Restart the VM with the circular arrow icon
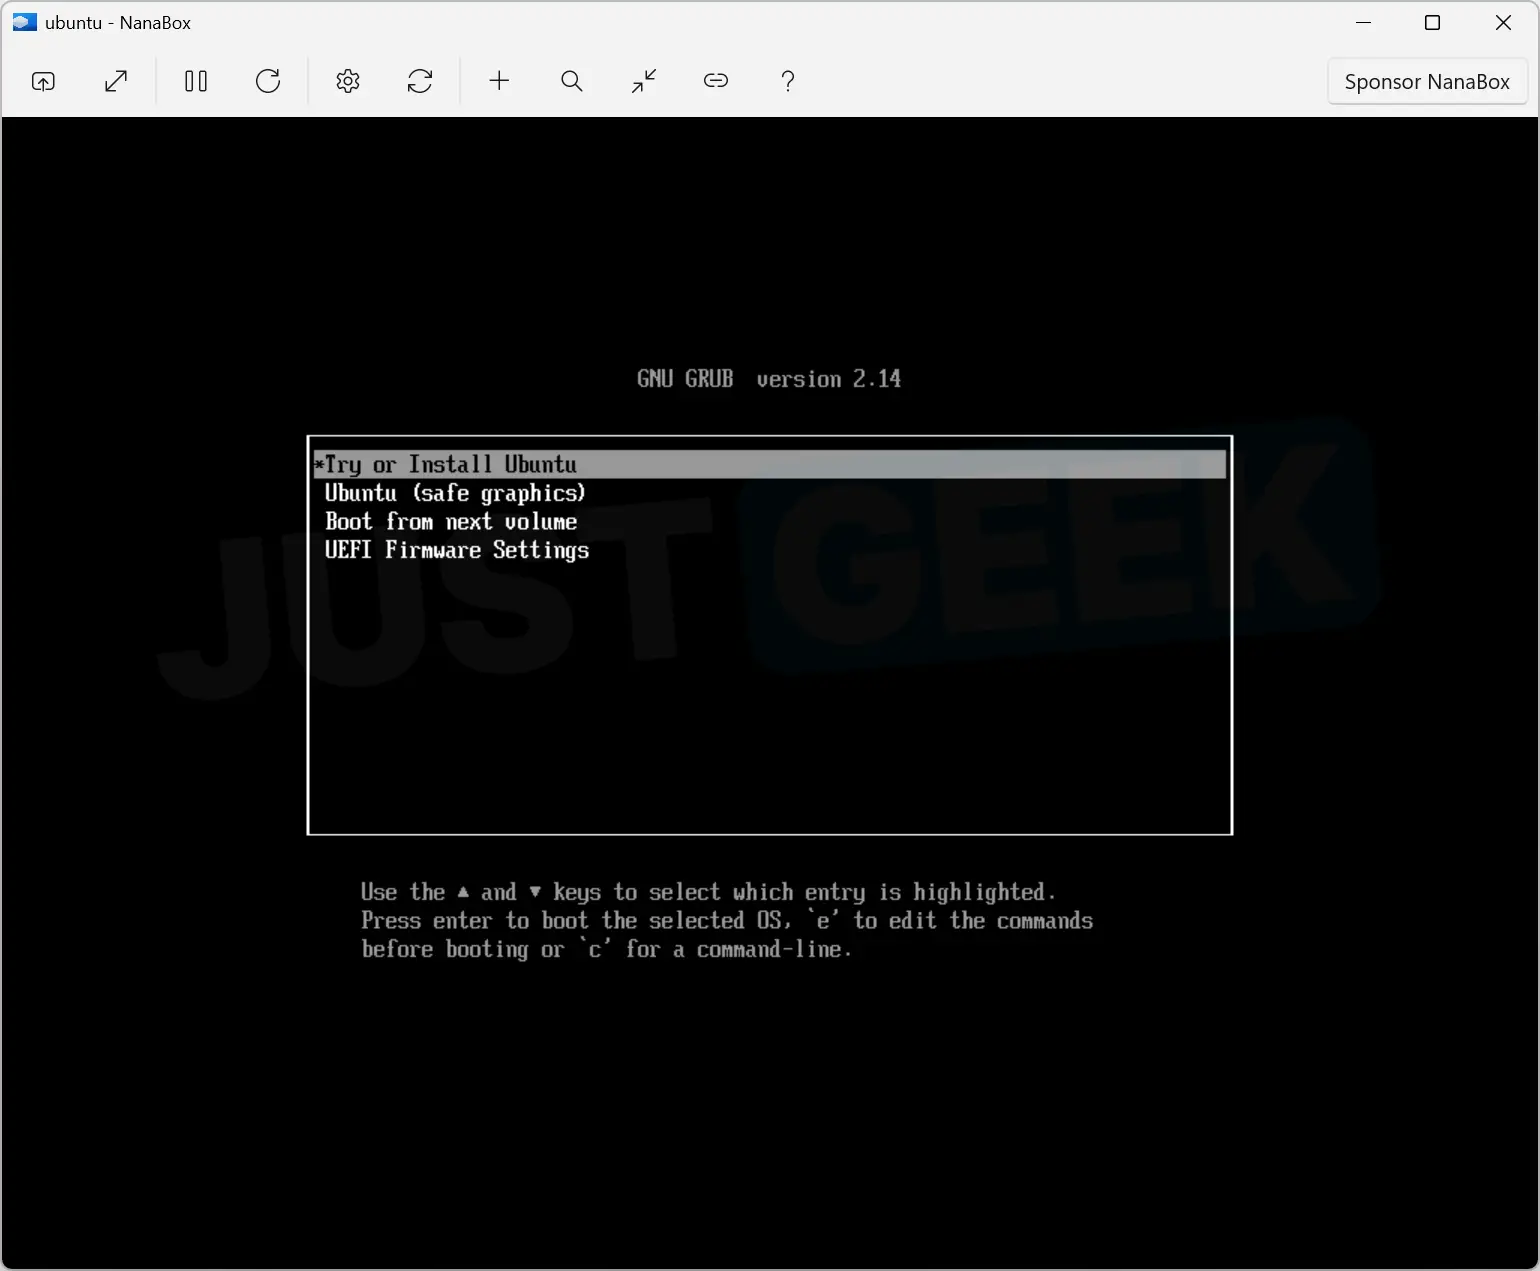Image resolution: width=1540 pixels, height=1271 pixels. coord(268,81)
